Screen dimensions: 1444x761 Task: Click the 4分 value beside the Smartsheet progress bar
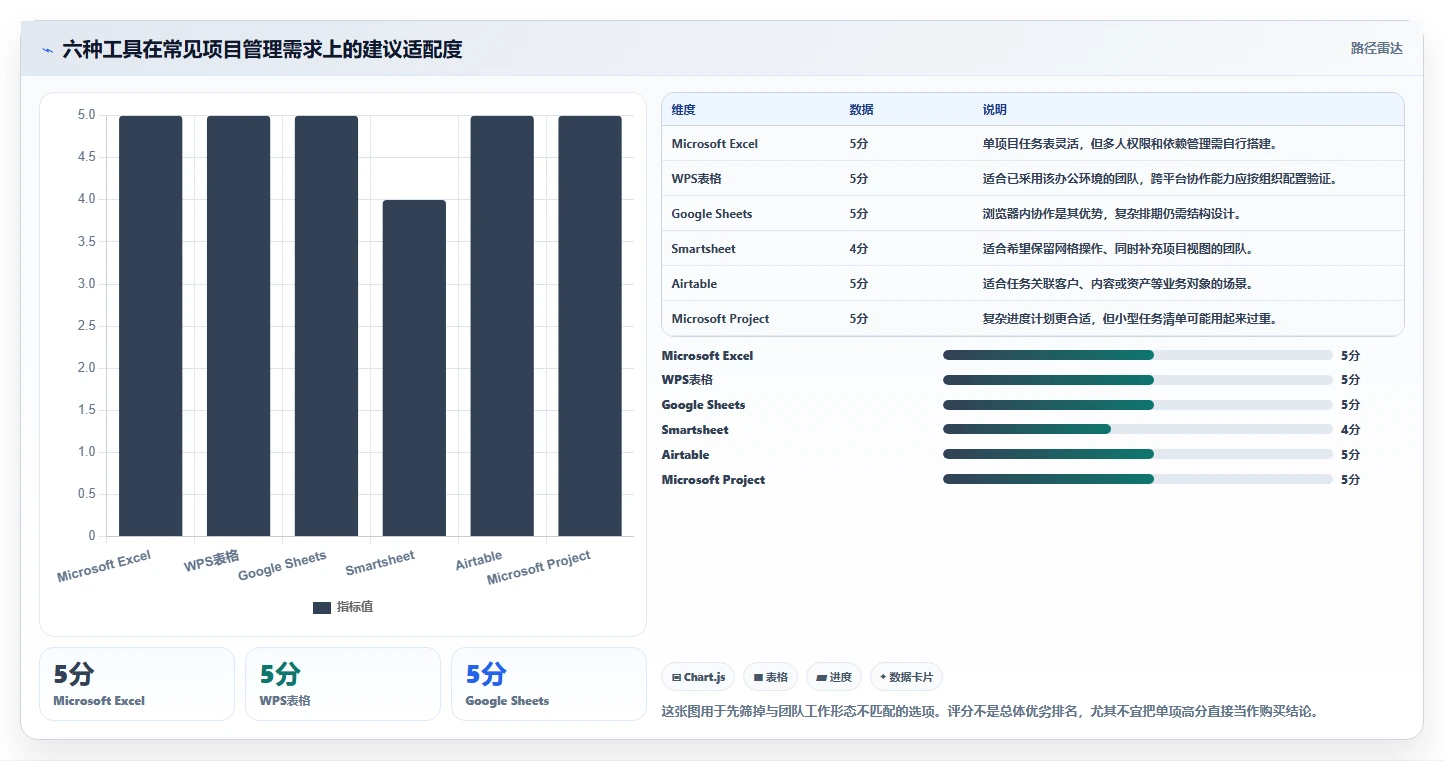(x=1350, y=430)
